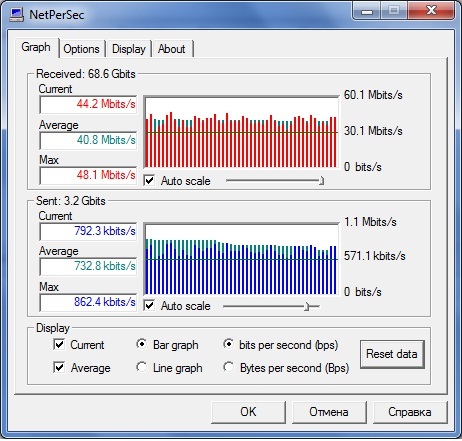Click the Sent Average 732.8 kbits/s field
This screenshot has width=462, height=441.
88,266
